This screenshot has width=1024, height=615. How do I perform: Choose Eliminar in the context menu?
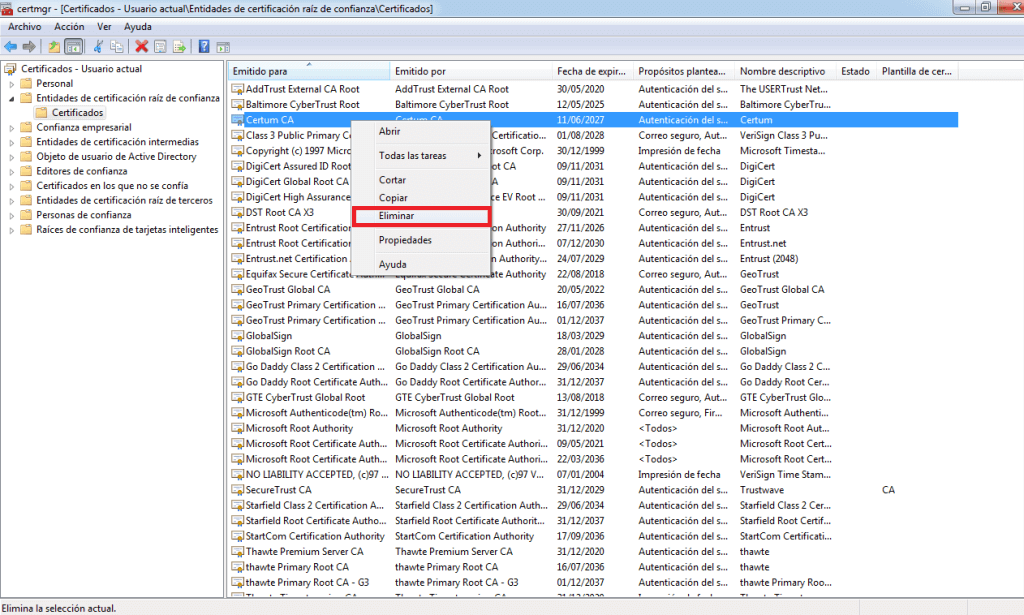(421, 216)
